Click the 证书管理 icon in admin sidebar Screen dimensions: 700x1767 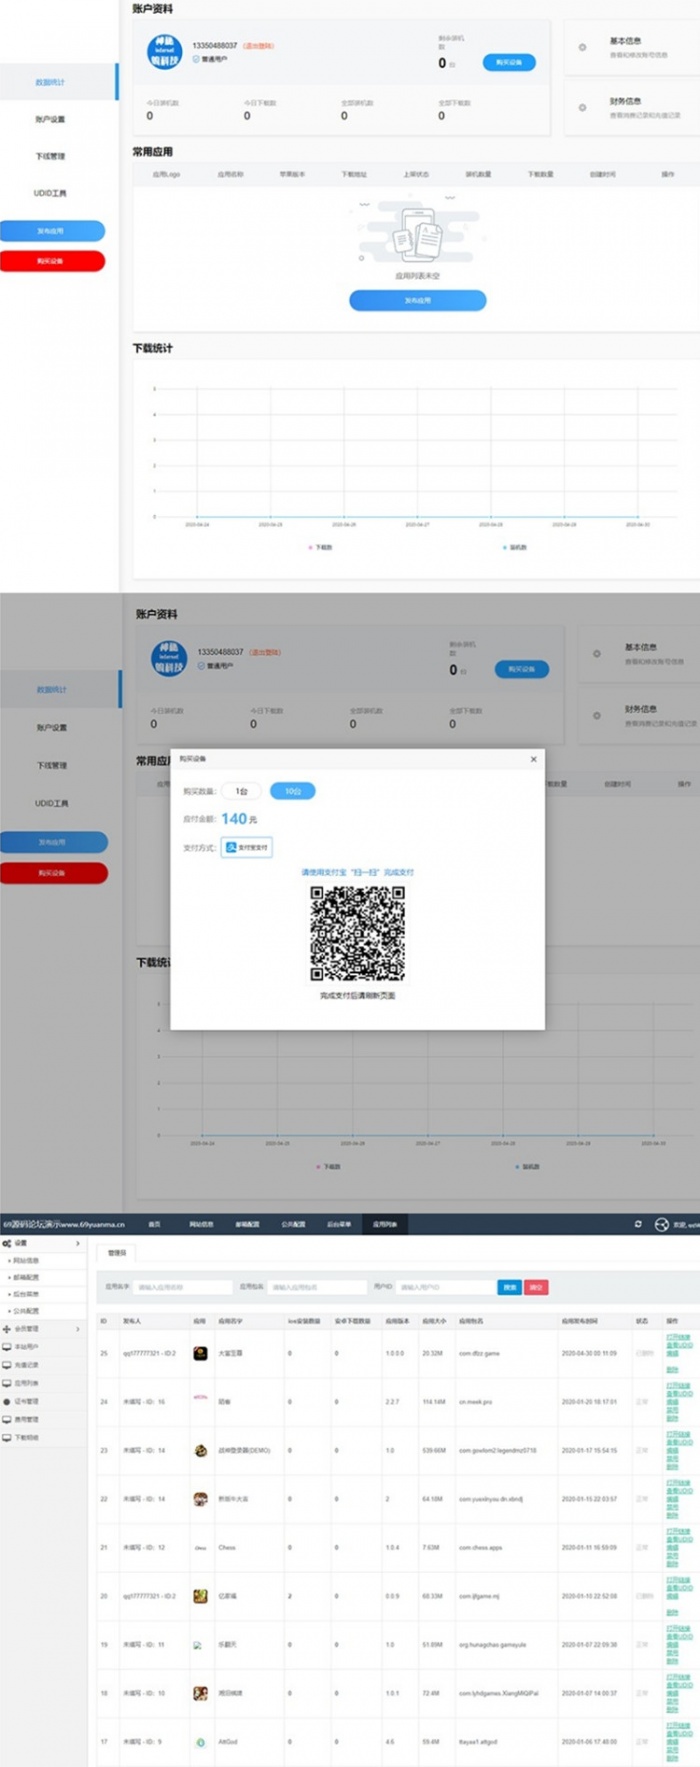coord(7,1401)
